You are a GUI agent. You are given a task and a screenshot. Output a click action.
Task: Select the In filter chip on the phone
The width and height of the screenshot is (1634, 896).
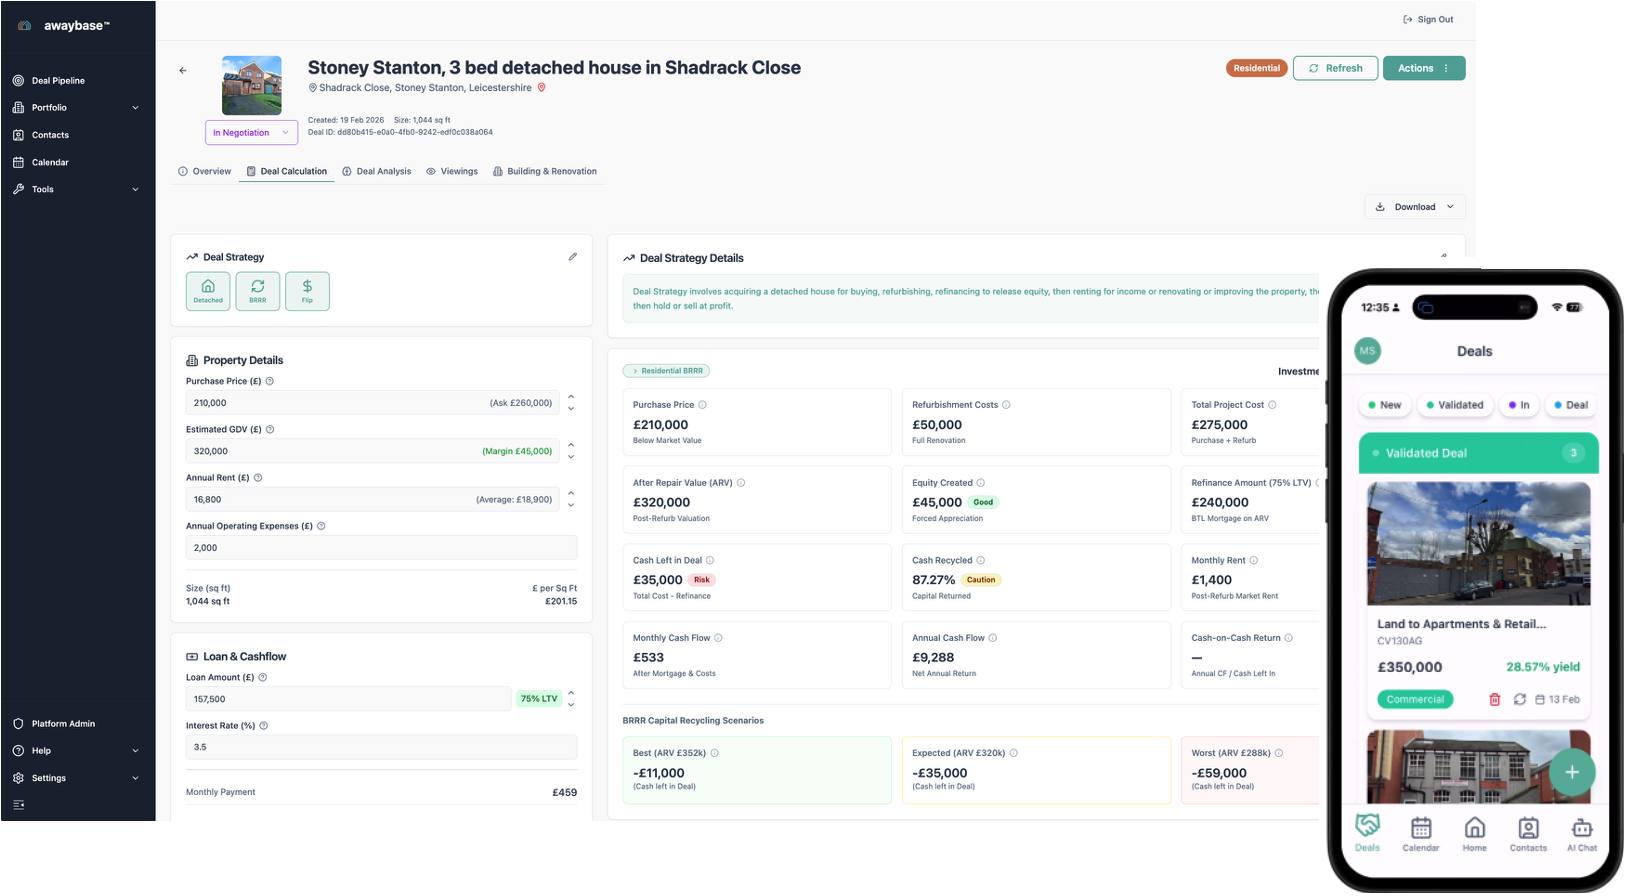(1519, 405)
